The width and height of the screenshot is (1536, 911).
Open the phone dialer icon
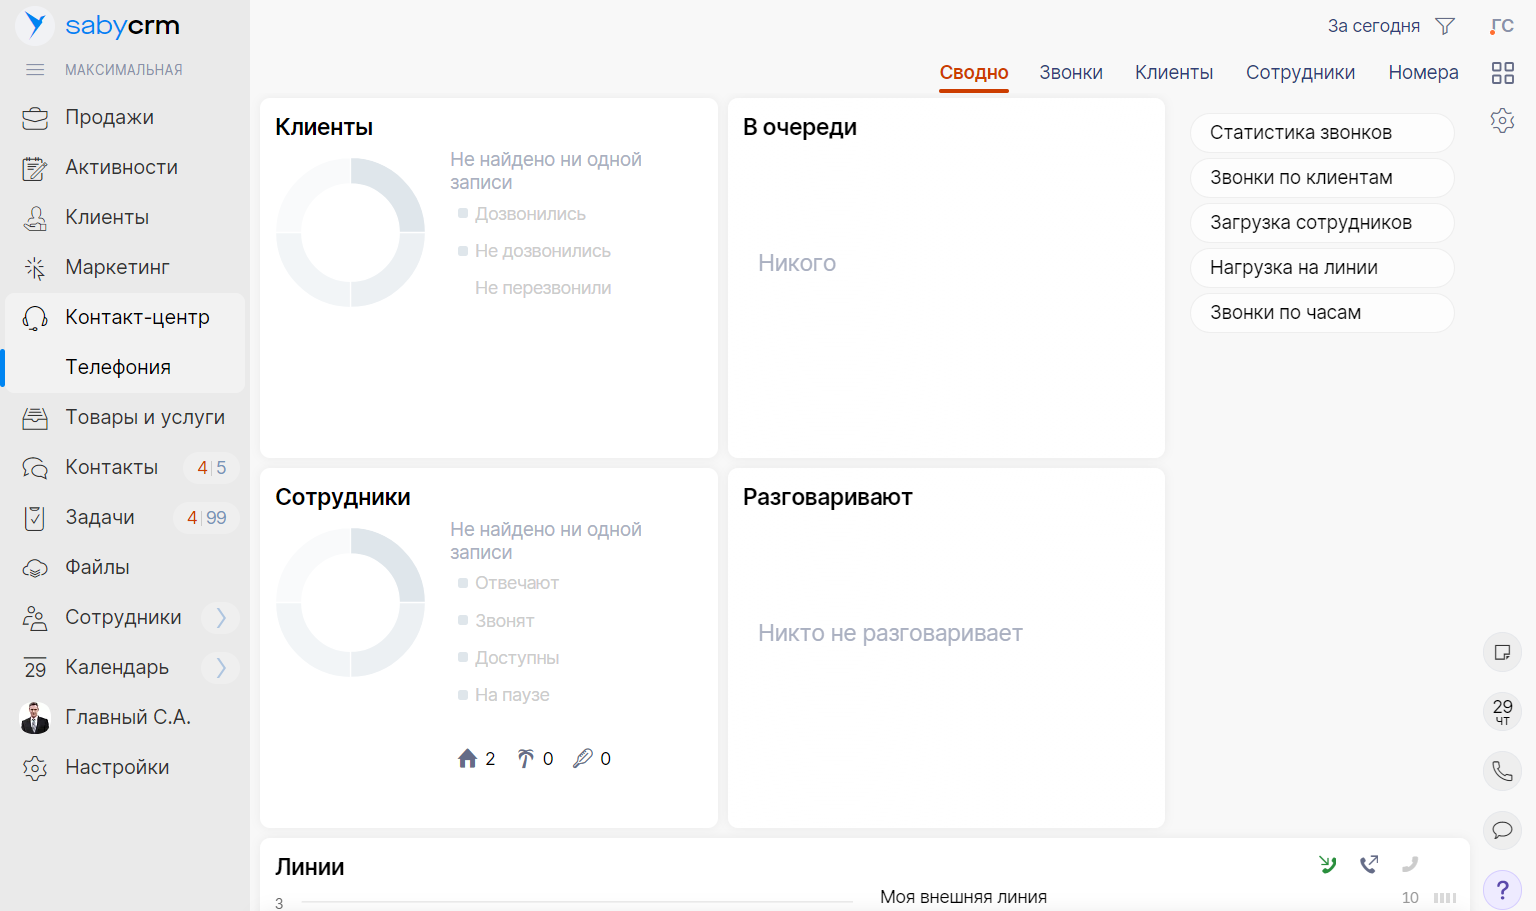tap(1502, 771)
